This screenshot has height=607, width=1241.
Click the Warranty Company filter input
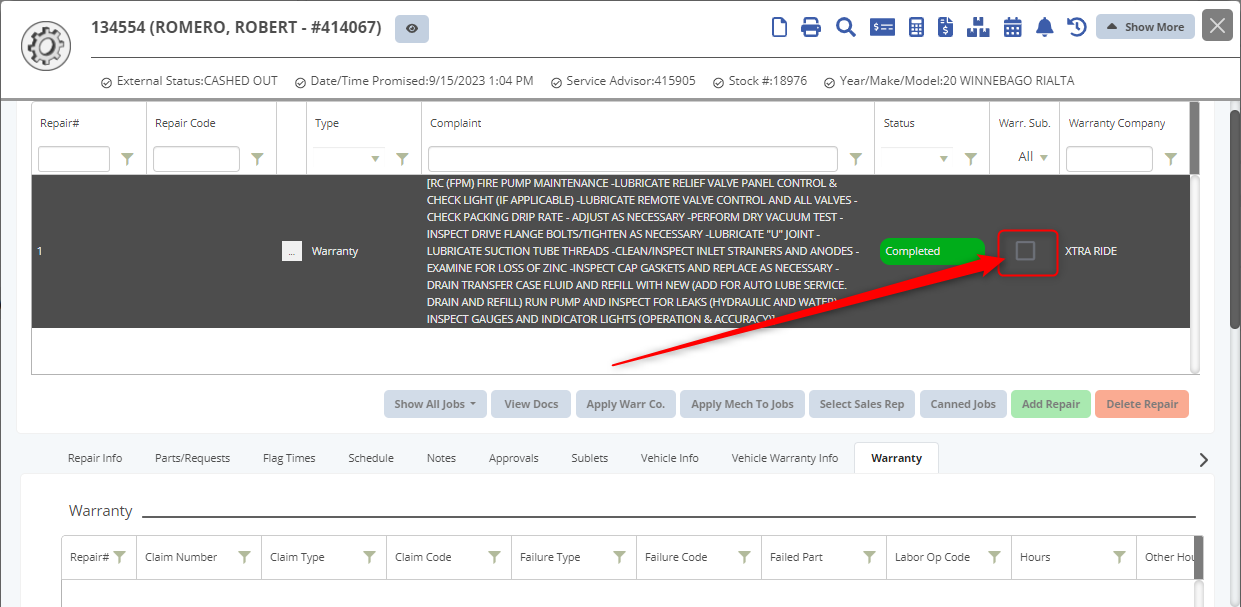click(x=1109, y=158)
